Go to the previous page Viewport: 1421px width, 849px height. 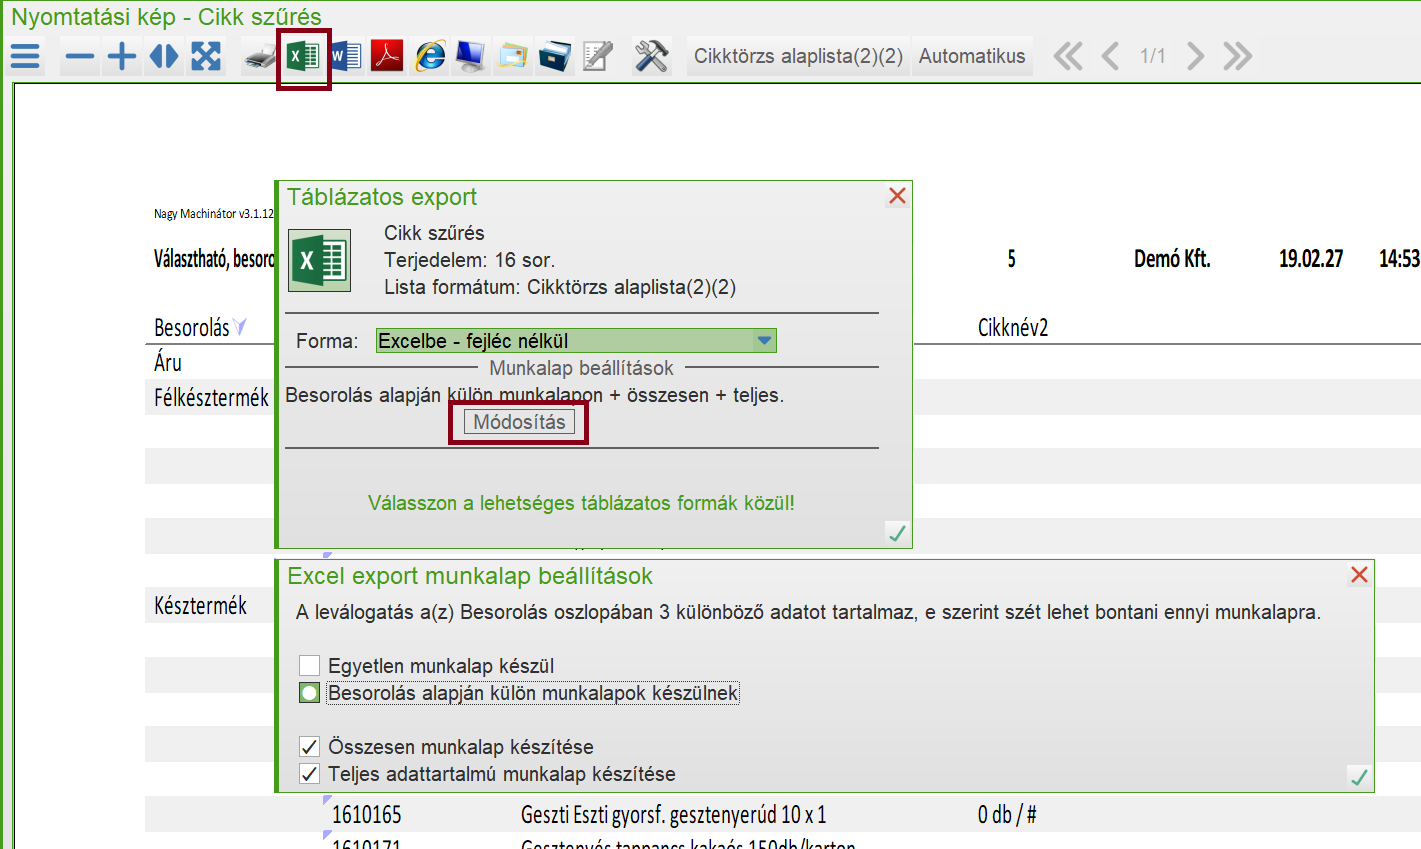[1110, 56]
